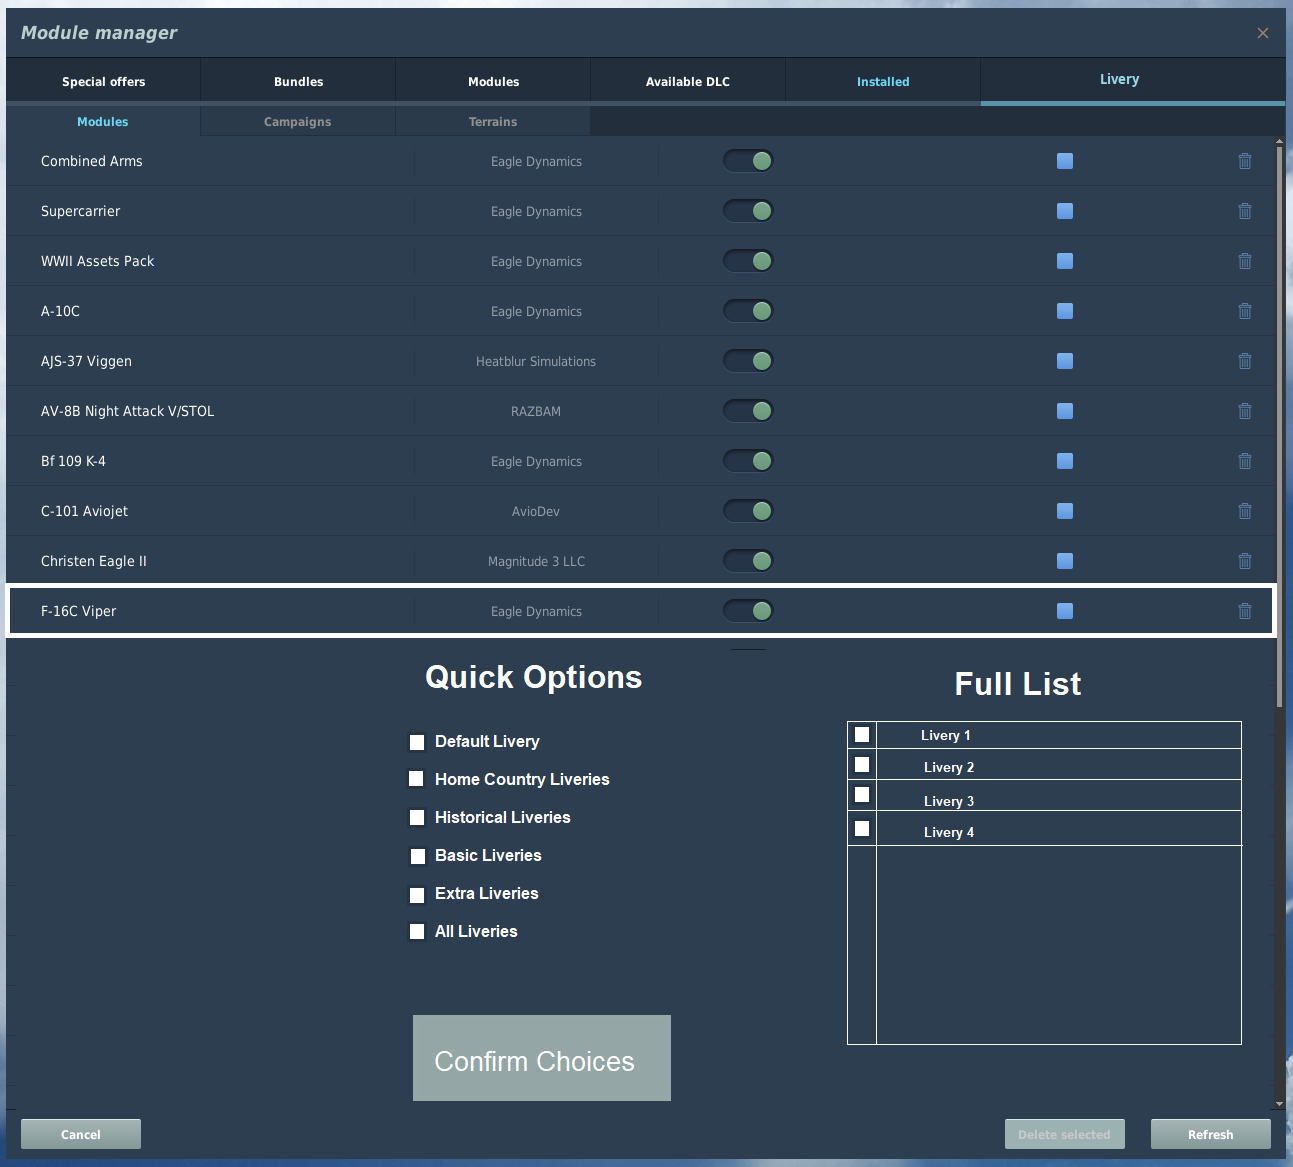Toggle WWII Assets Pack enable switch
This screenshot has height=1167, width=1293.
748,261
